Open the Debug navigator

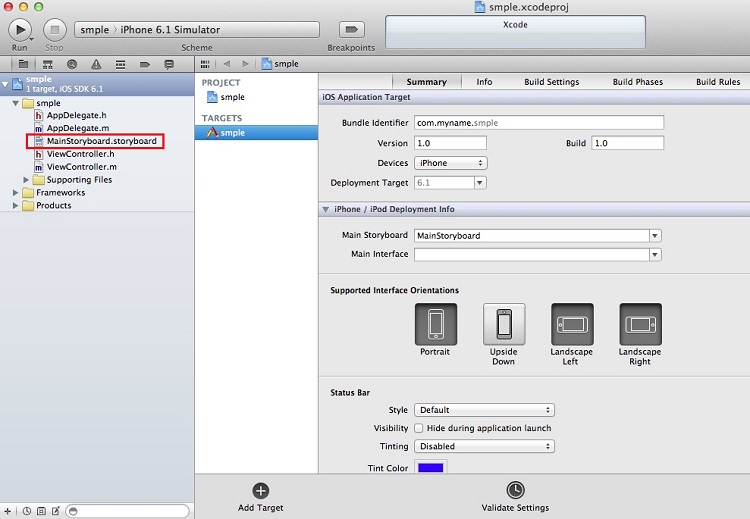pyautogui.click(x=121, y=64)
